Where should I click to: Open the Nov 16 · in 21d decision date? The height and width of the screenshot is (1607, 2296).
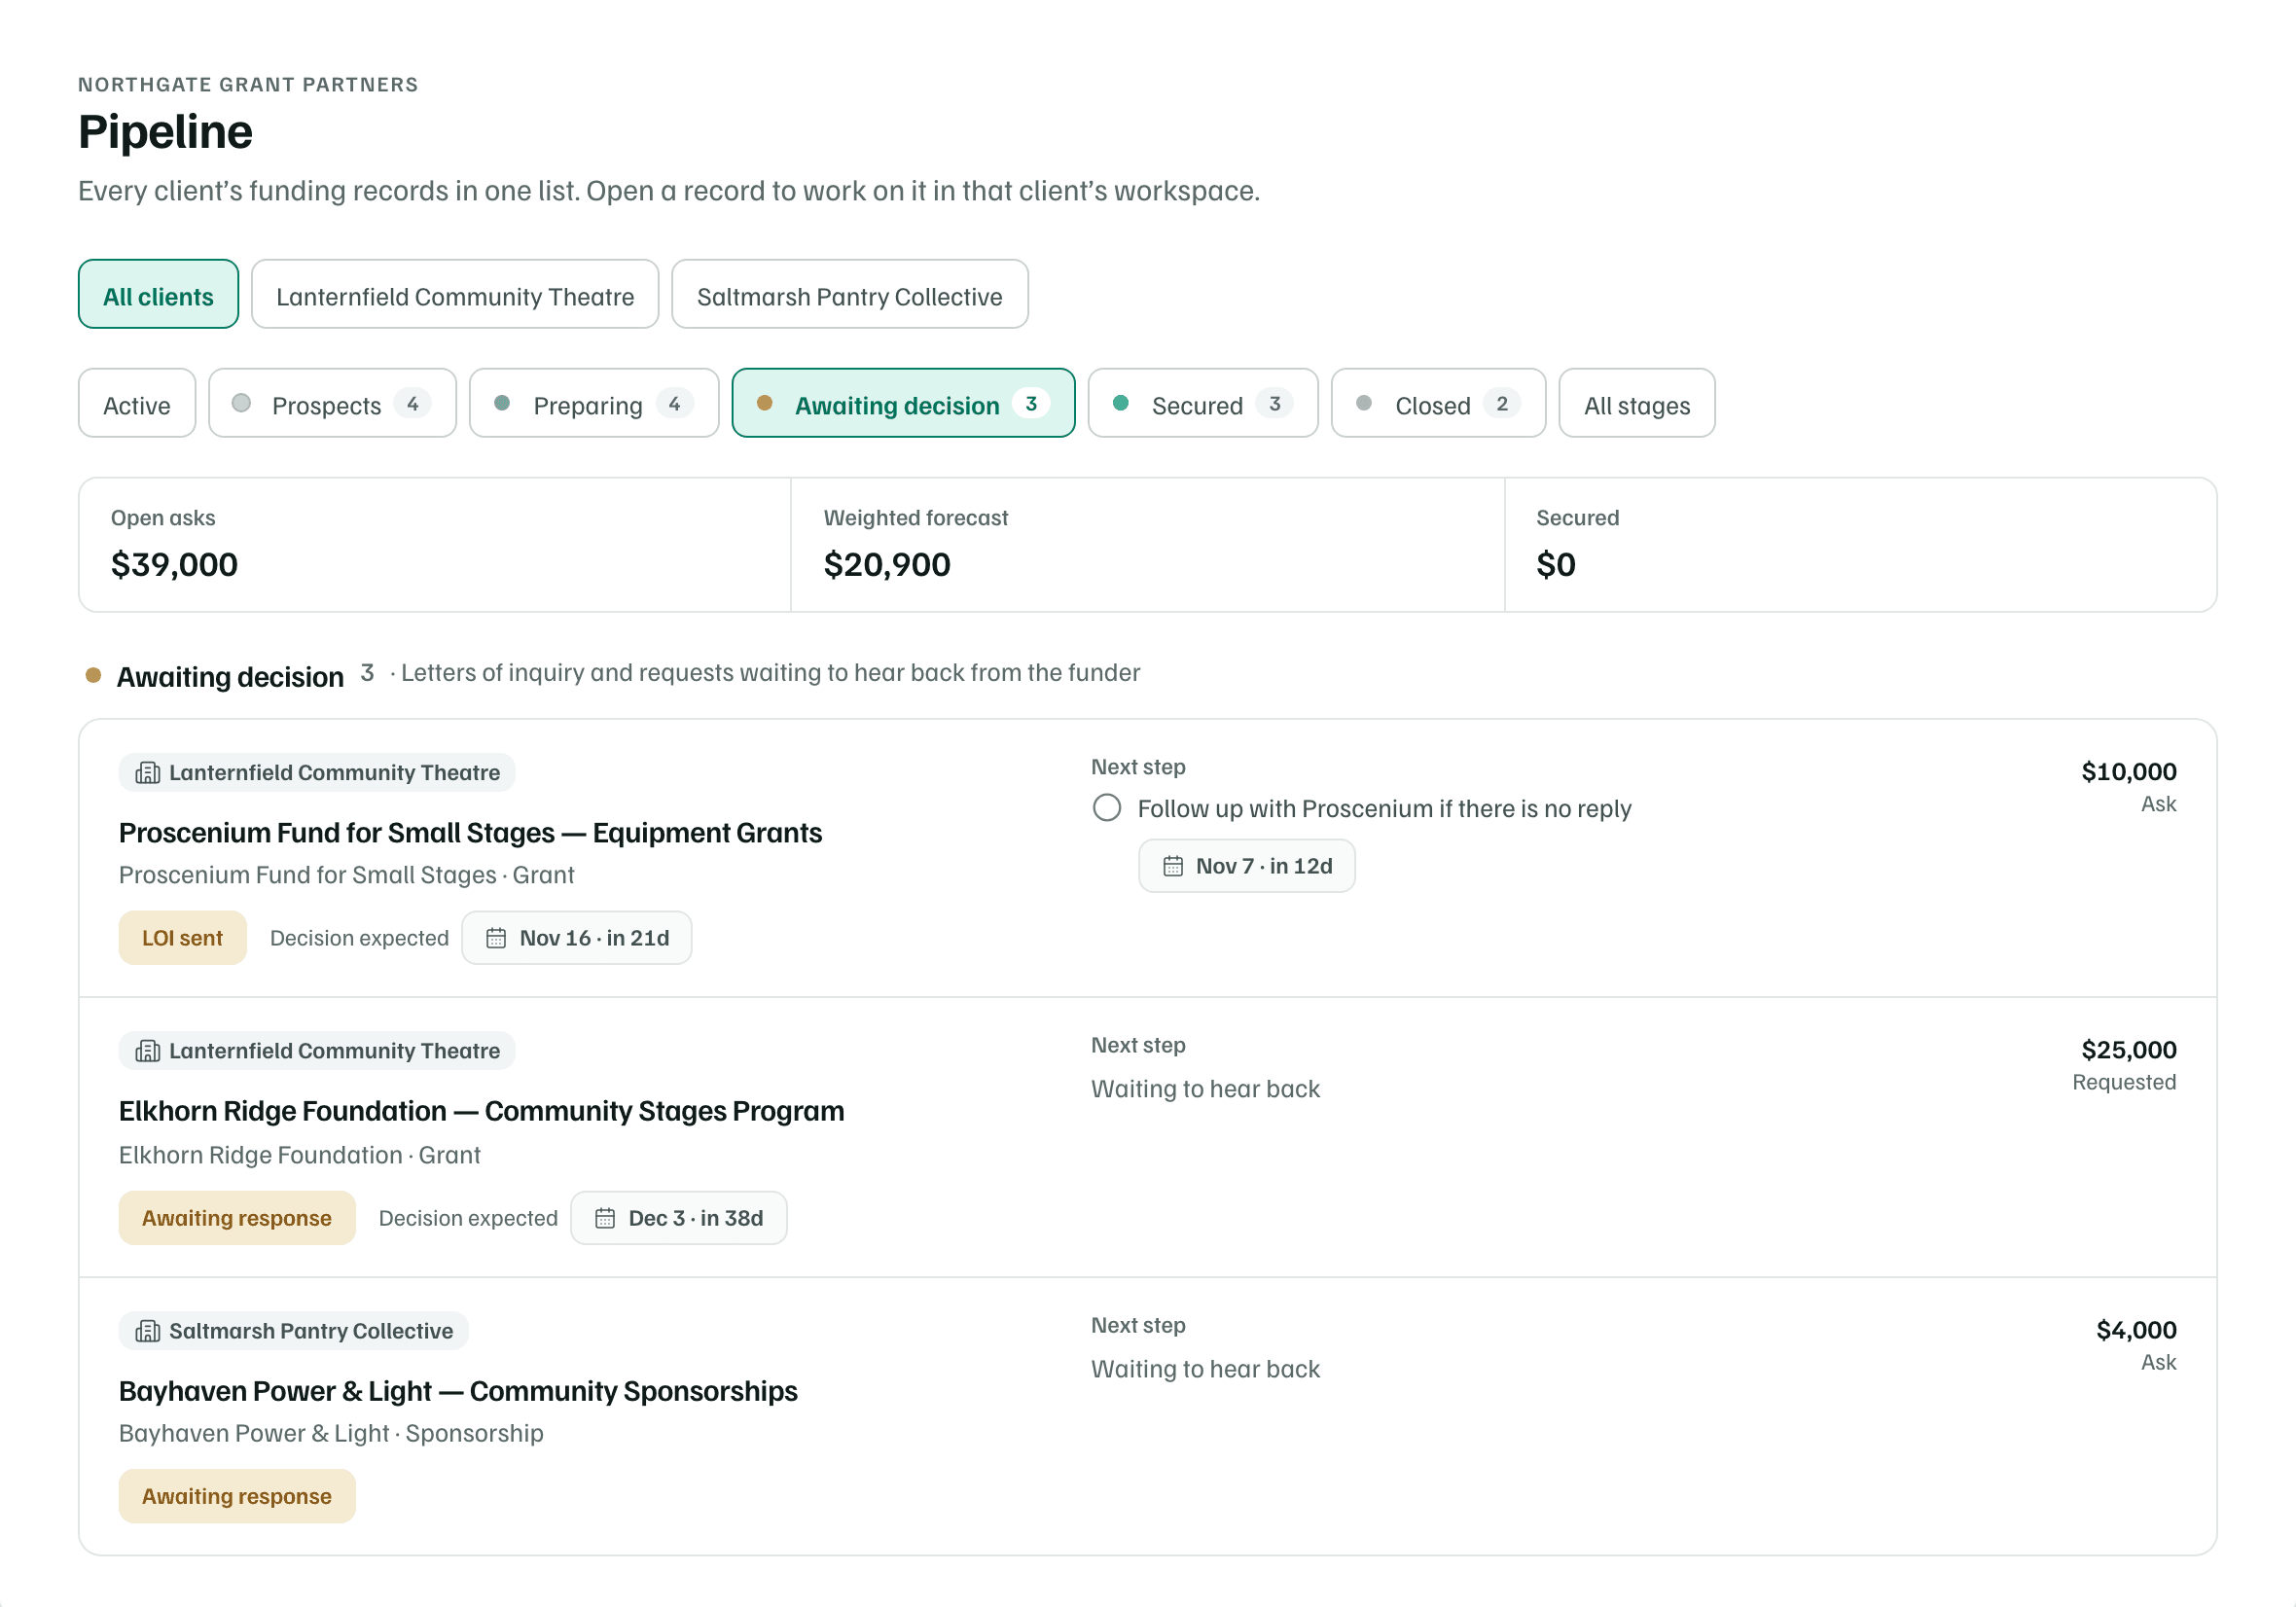[x=577, y=938]
